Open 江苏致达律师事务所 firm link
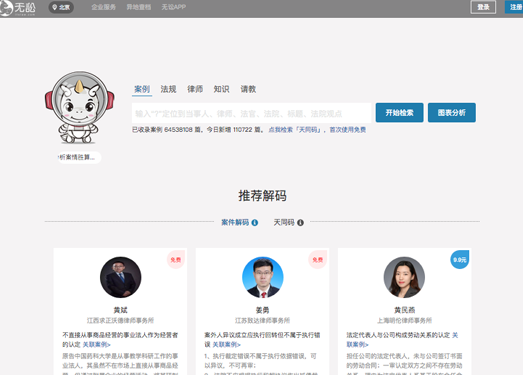The width and height of the screenshot is (523, 375). (x=263, y=321)
